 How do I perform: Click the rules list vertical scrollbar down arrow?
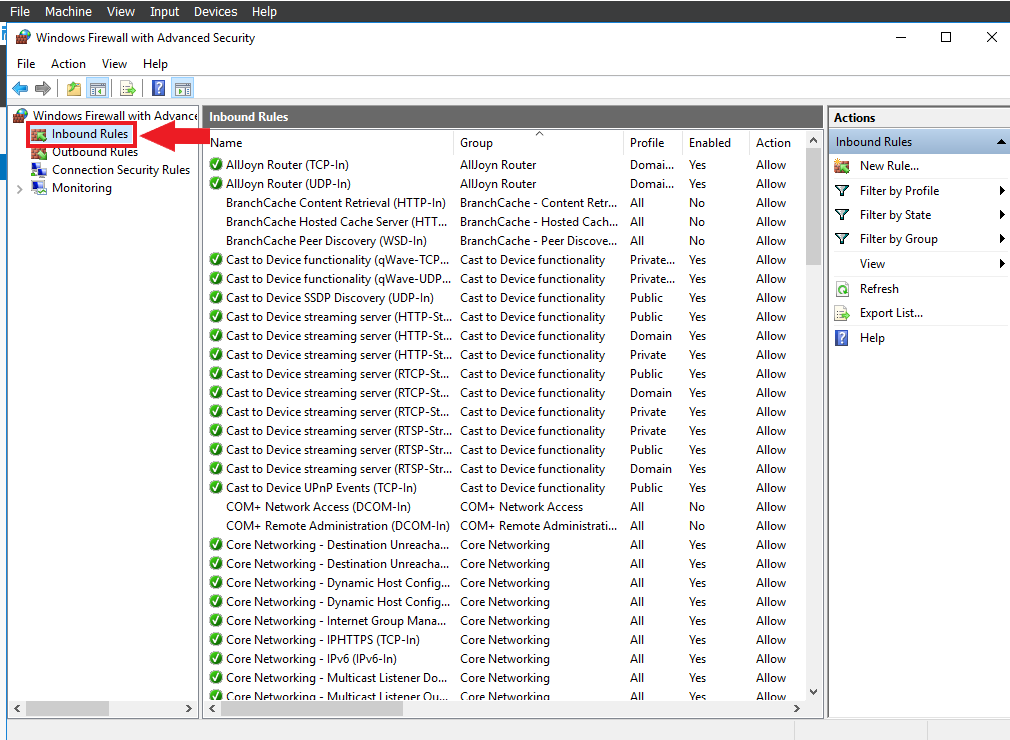813,691
